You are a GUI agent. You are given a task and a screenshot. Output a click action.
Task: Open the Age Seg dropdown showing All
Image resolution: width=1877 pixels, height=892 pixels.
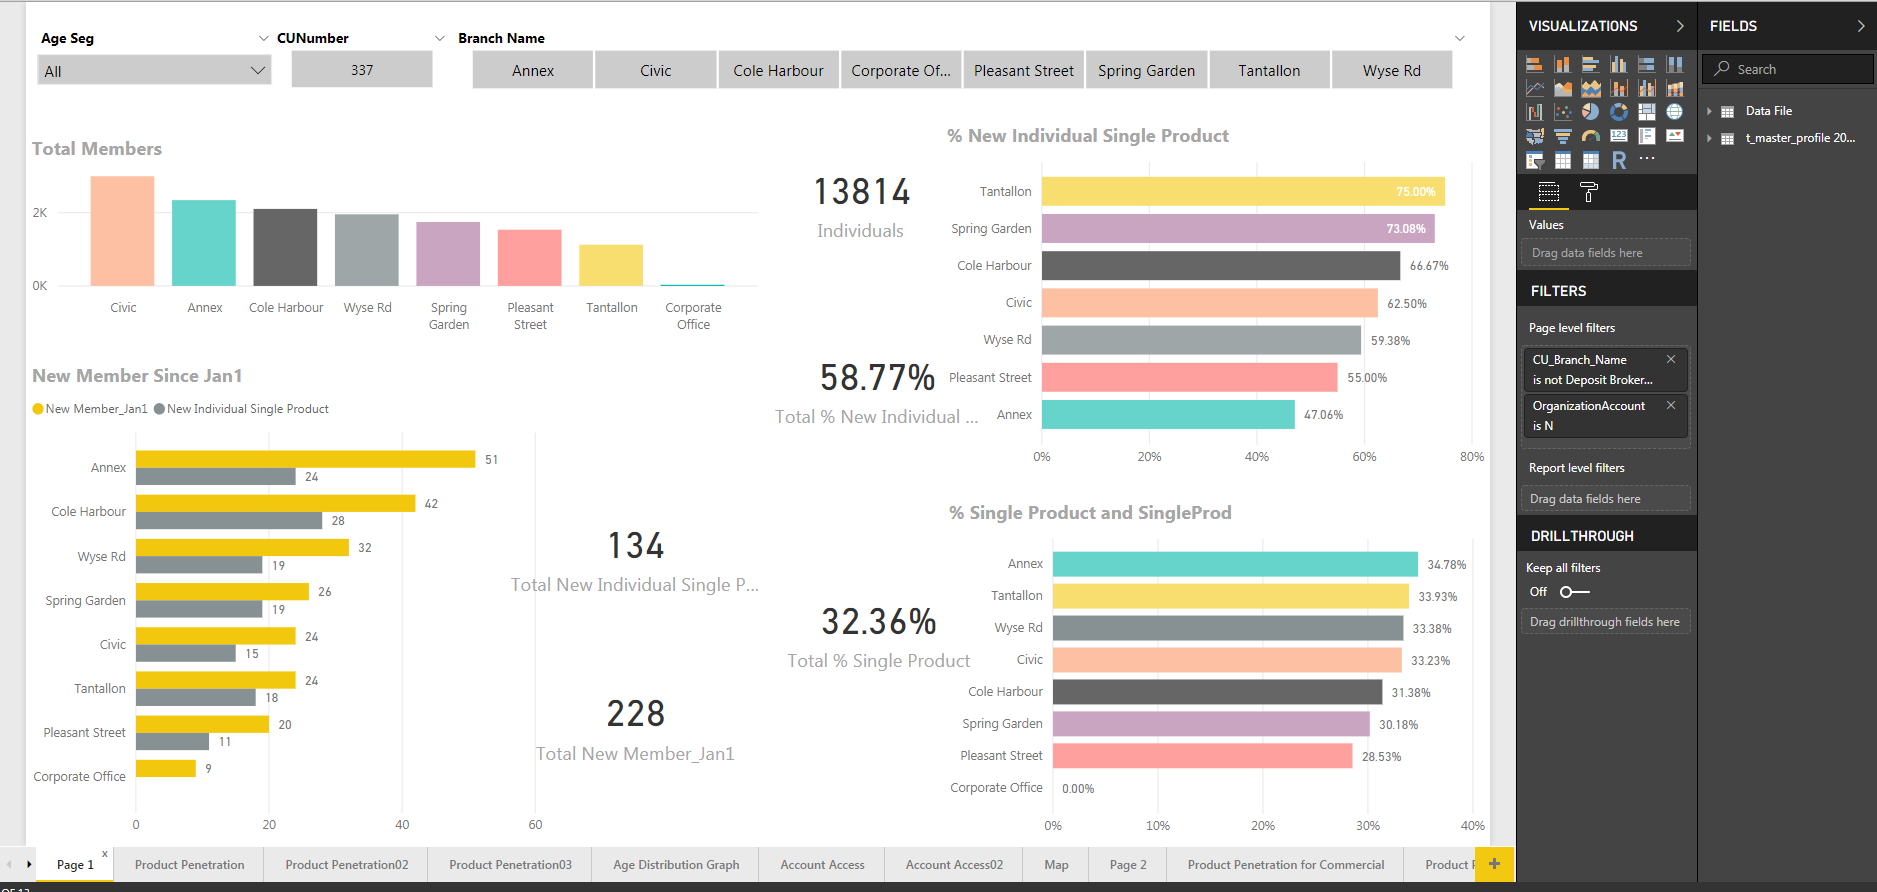point(154,71)
